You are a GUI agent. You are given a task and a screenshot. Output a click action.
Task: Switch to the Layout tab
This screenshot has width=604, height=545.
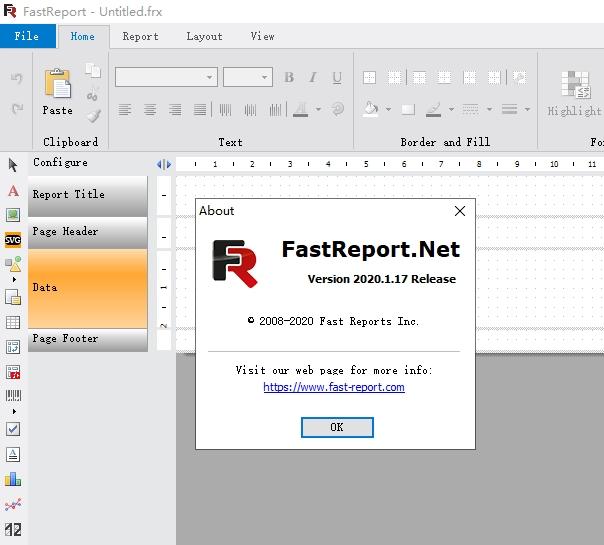click(204, 36)
